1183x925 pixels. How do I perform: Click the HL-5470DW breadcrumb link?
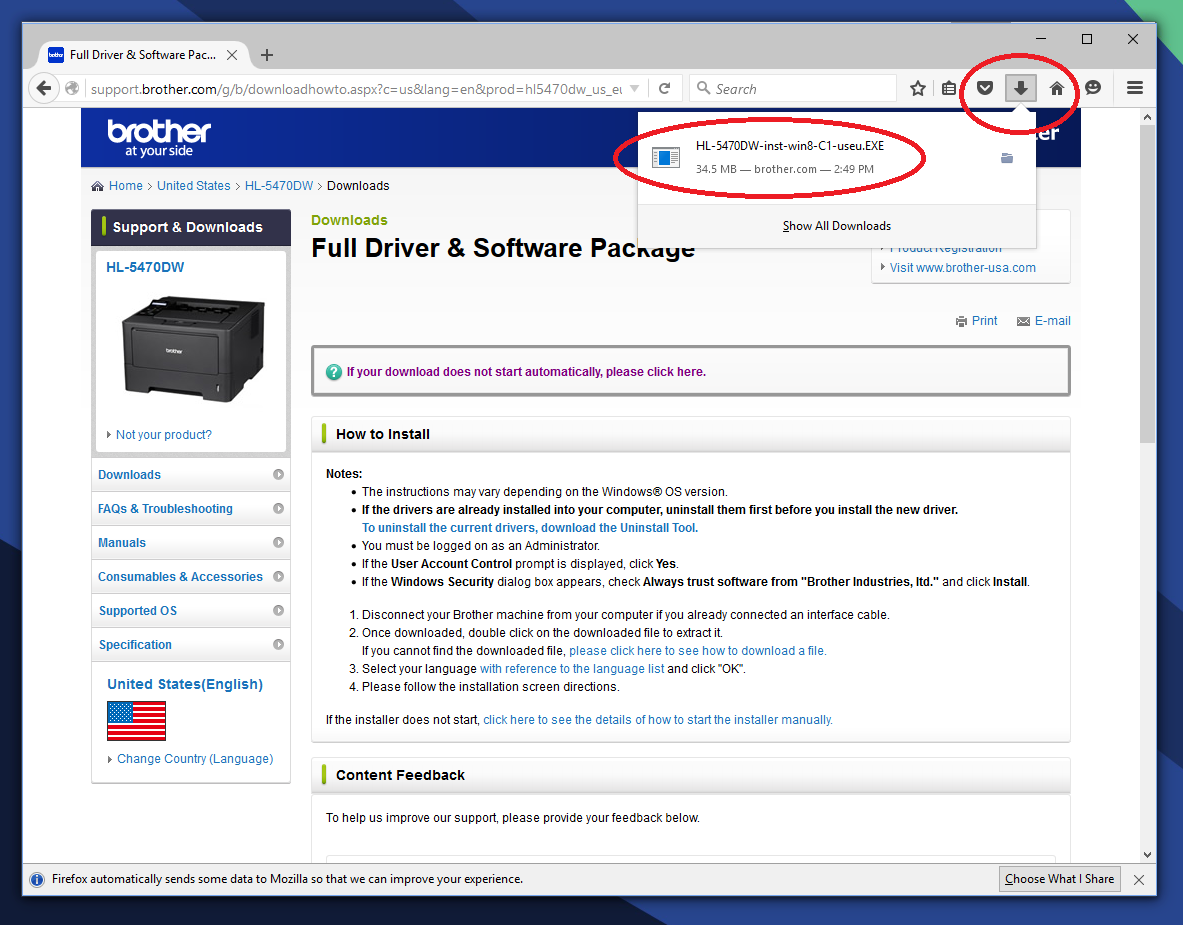coord(278,186)
